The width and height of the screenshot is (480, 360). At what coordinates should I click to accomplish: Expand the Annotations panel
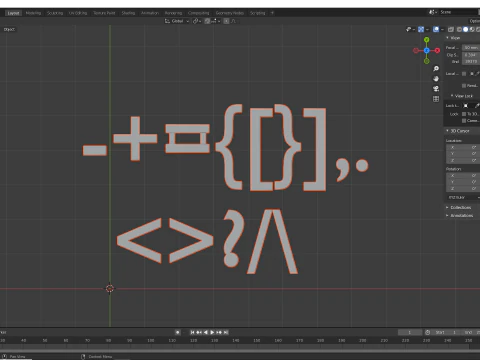[447, 215]
